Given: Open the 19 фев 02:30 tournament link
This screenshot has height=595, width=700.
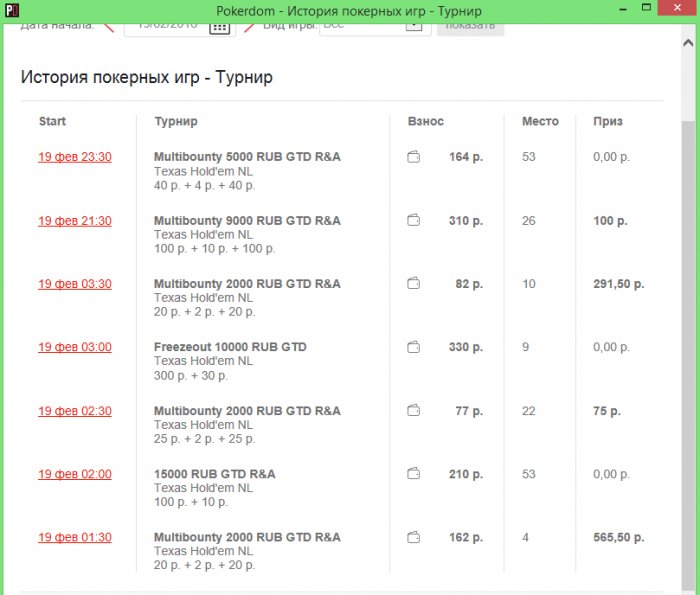Looking at the screenshot, I should coord(75,411).
